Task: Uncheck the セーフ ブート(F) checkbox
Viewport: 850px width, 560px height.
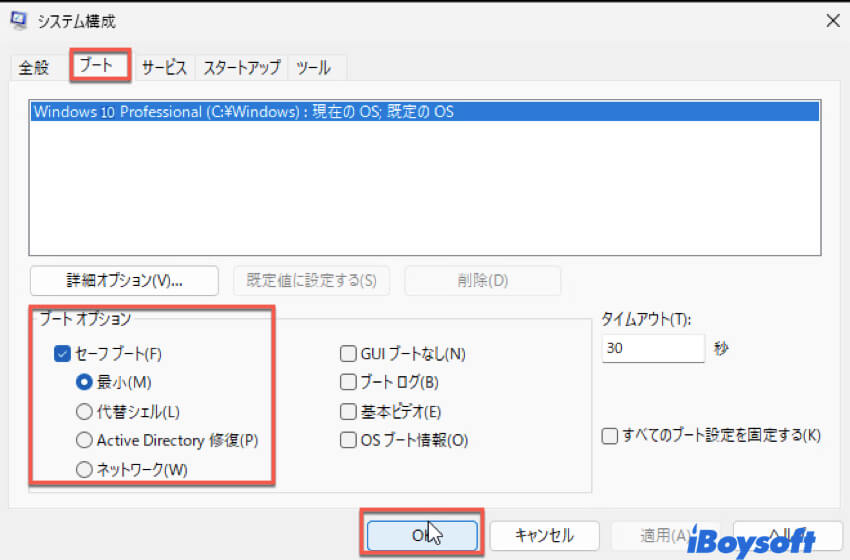Action: (x=62, y=354)
